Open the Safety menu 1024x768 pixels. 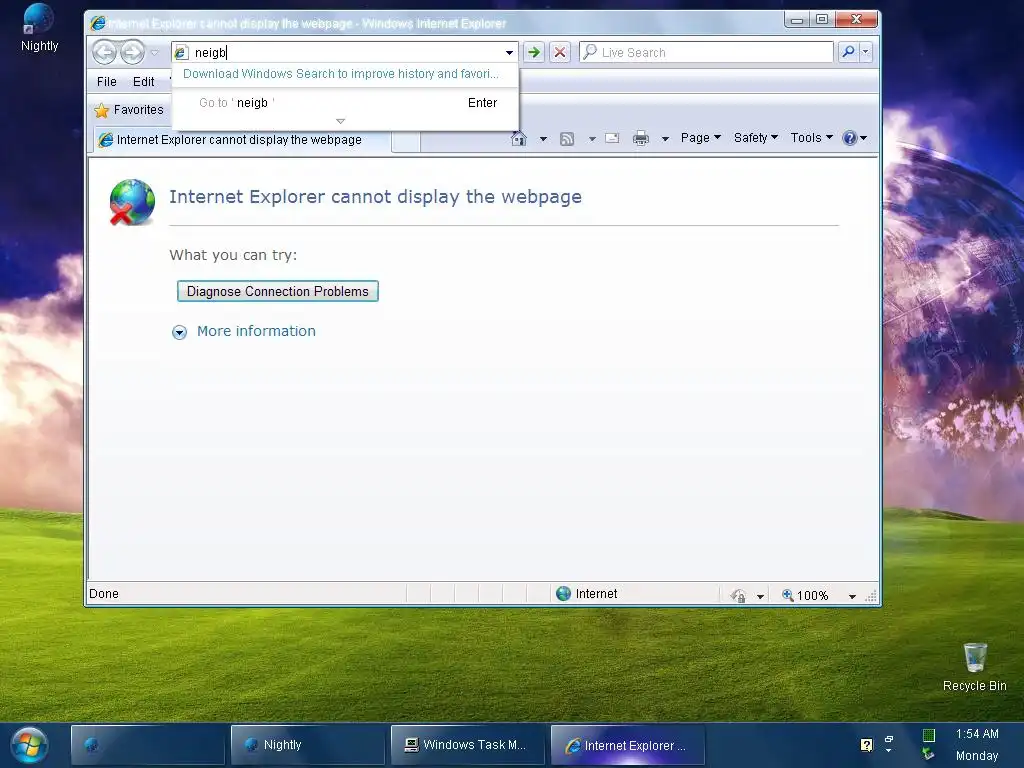[x=756, y=138]
